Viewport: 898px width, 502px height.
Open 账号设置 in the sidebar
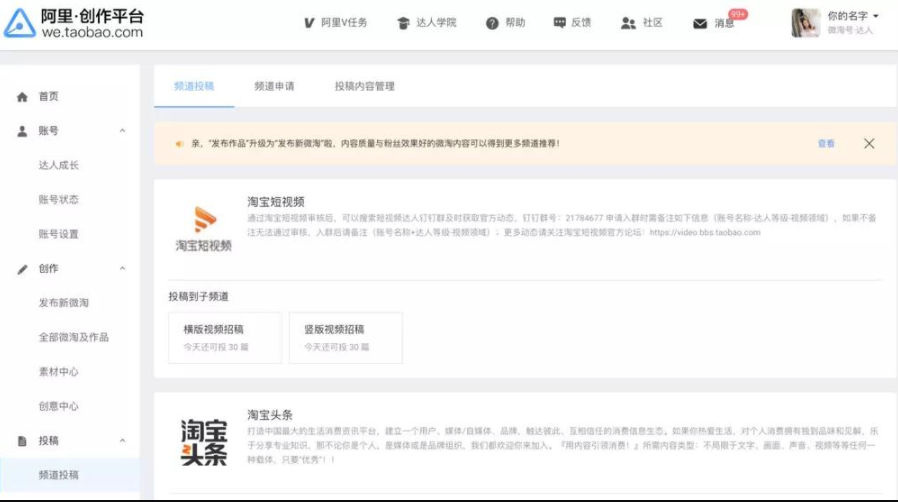(x=58, y=234)
